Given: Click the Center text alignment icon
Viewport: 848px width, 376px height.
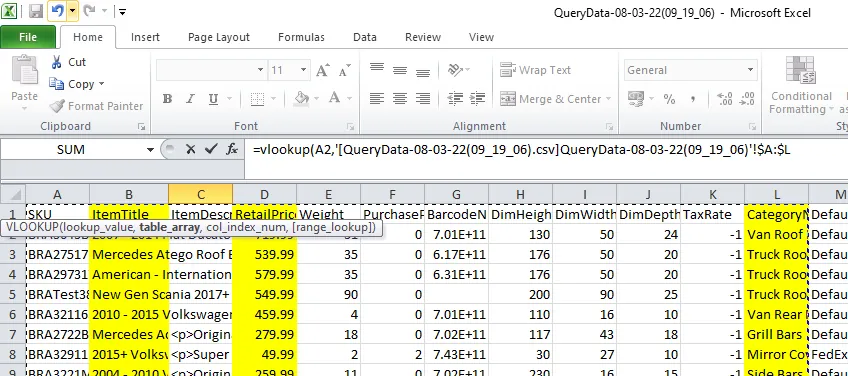Looking at the screenshot, I should (400, 98).
